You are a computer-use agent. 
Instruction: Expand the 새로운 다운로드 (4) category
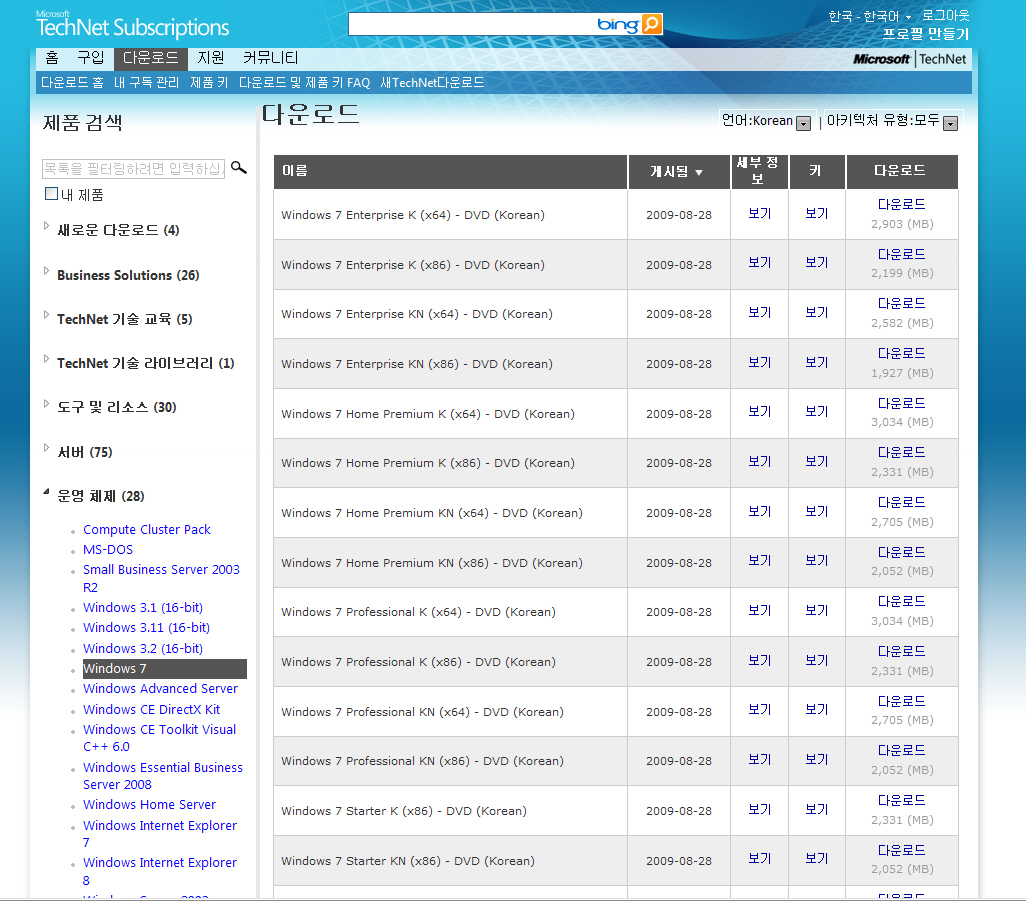tap(46, 226)
